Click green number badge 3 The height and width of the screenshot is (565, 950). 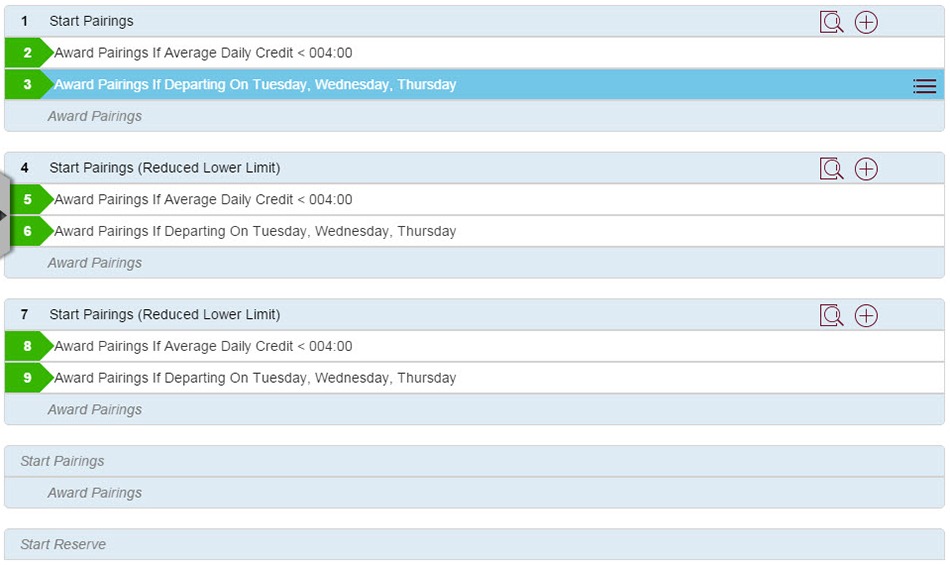27,84
